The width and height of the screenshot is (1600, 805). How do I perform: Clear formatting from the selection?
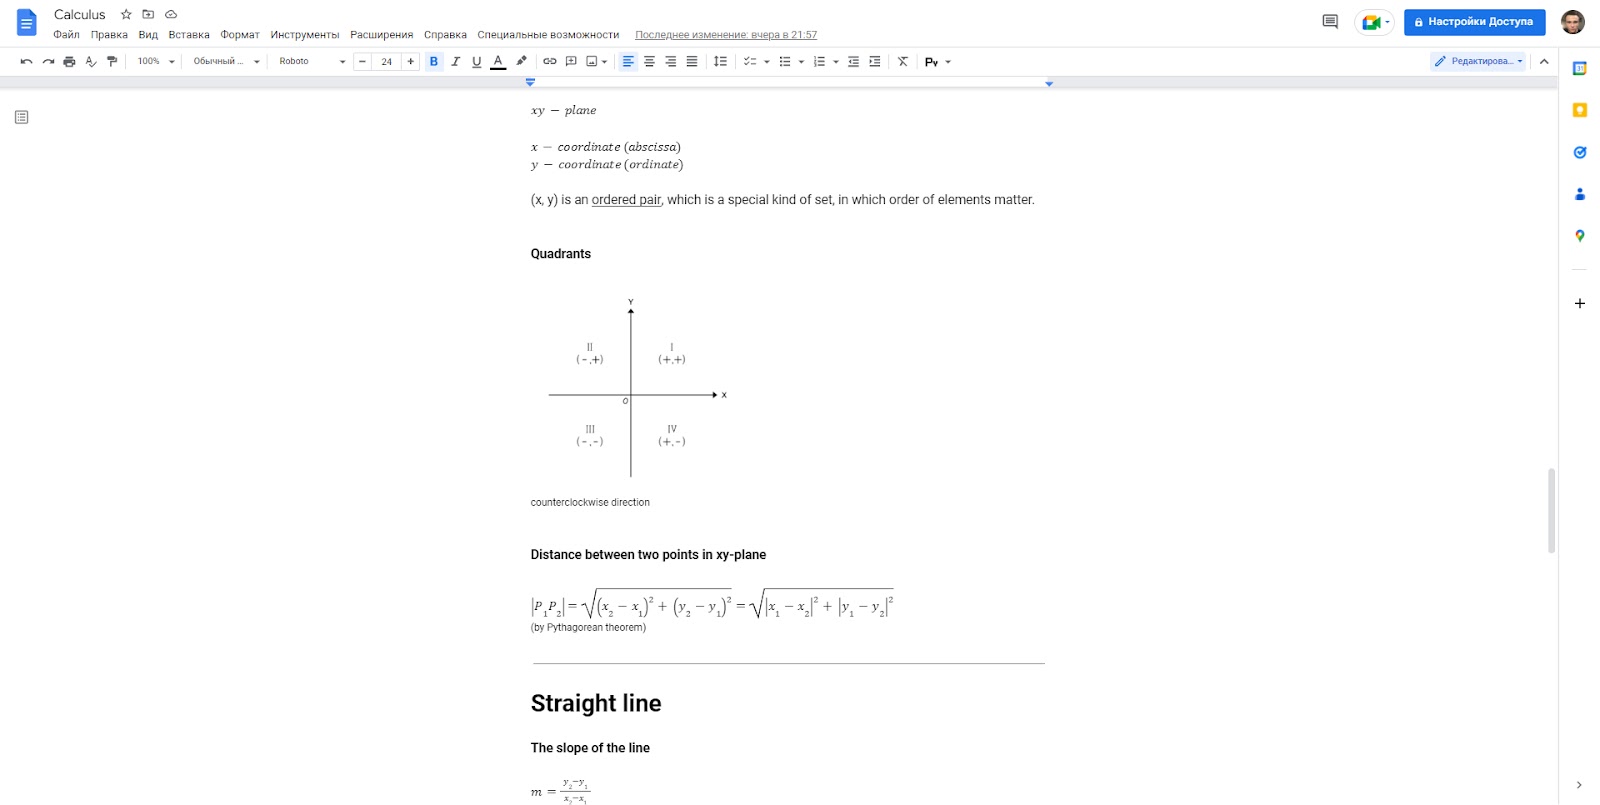[x=903, y=62]
